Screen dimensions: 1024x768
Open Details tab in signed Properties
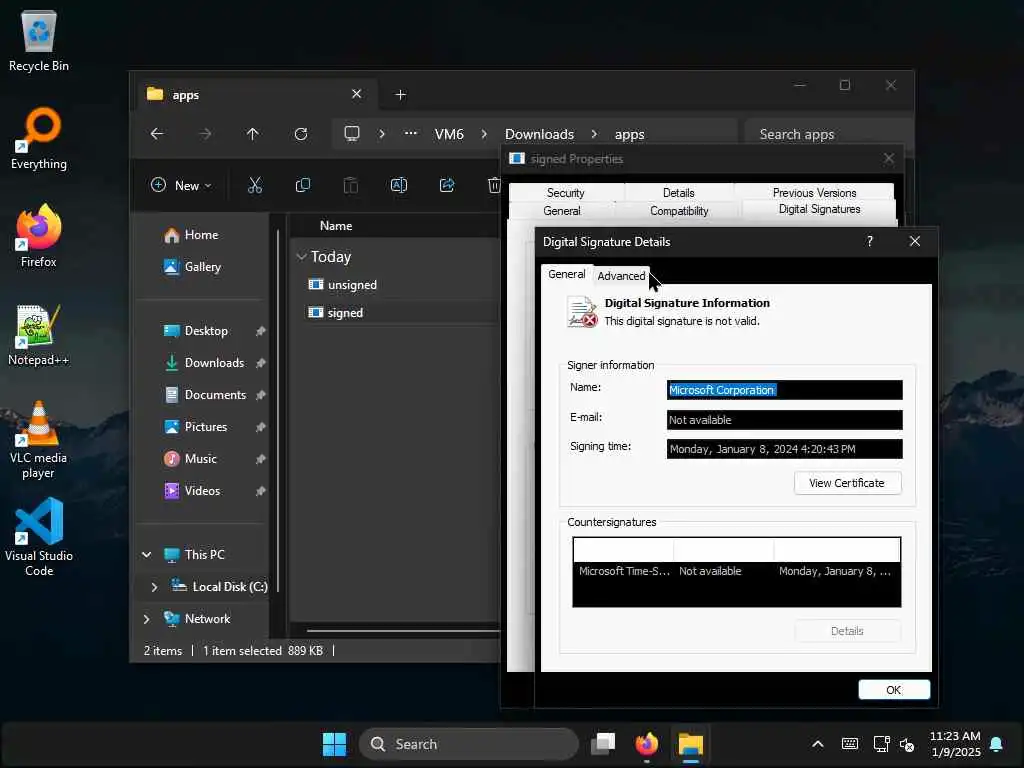679,193
